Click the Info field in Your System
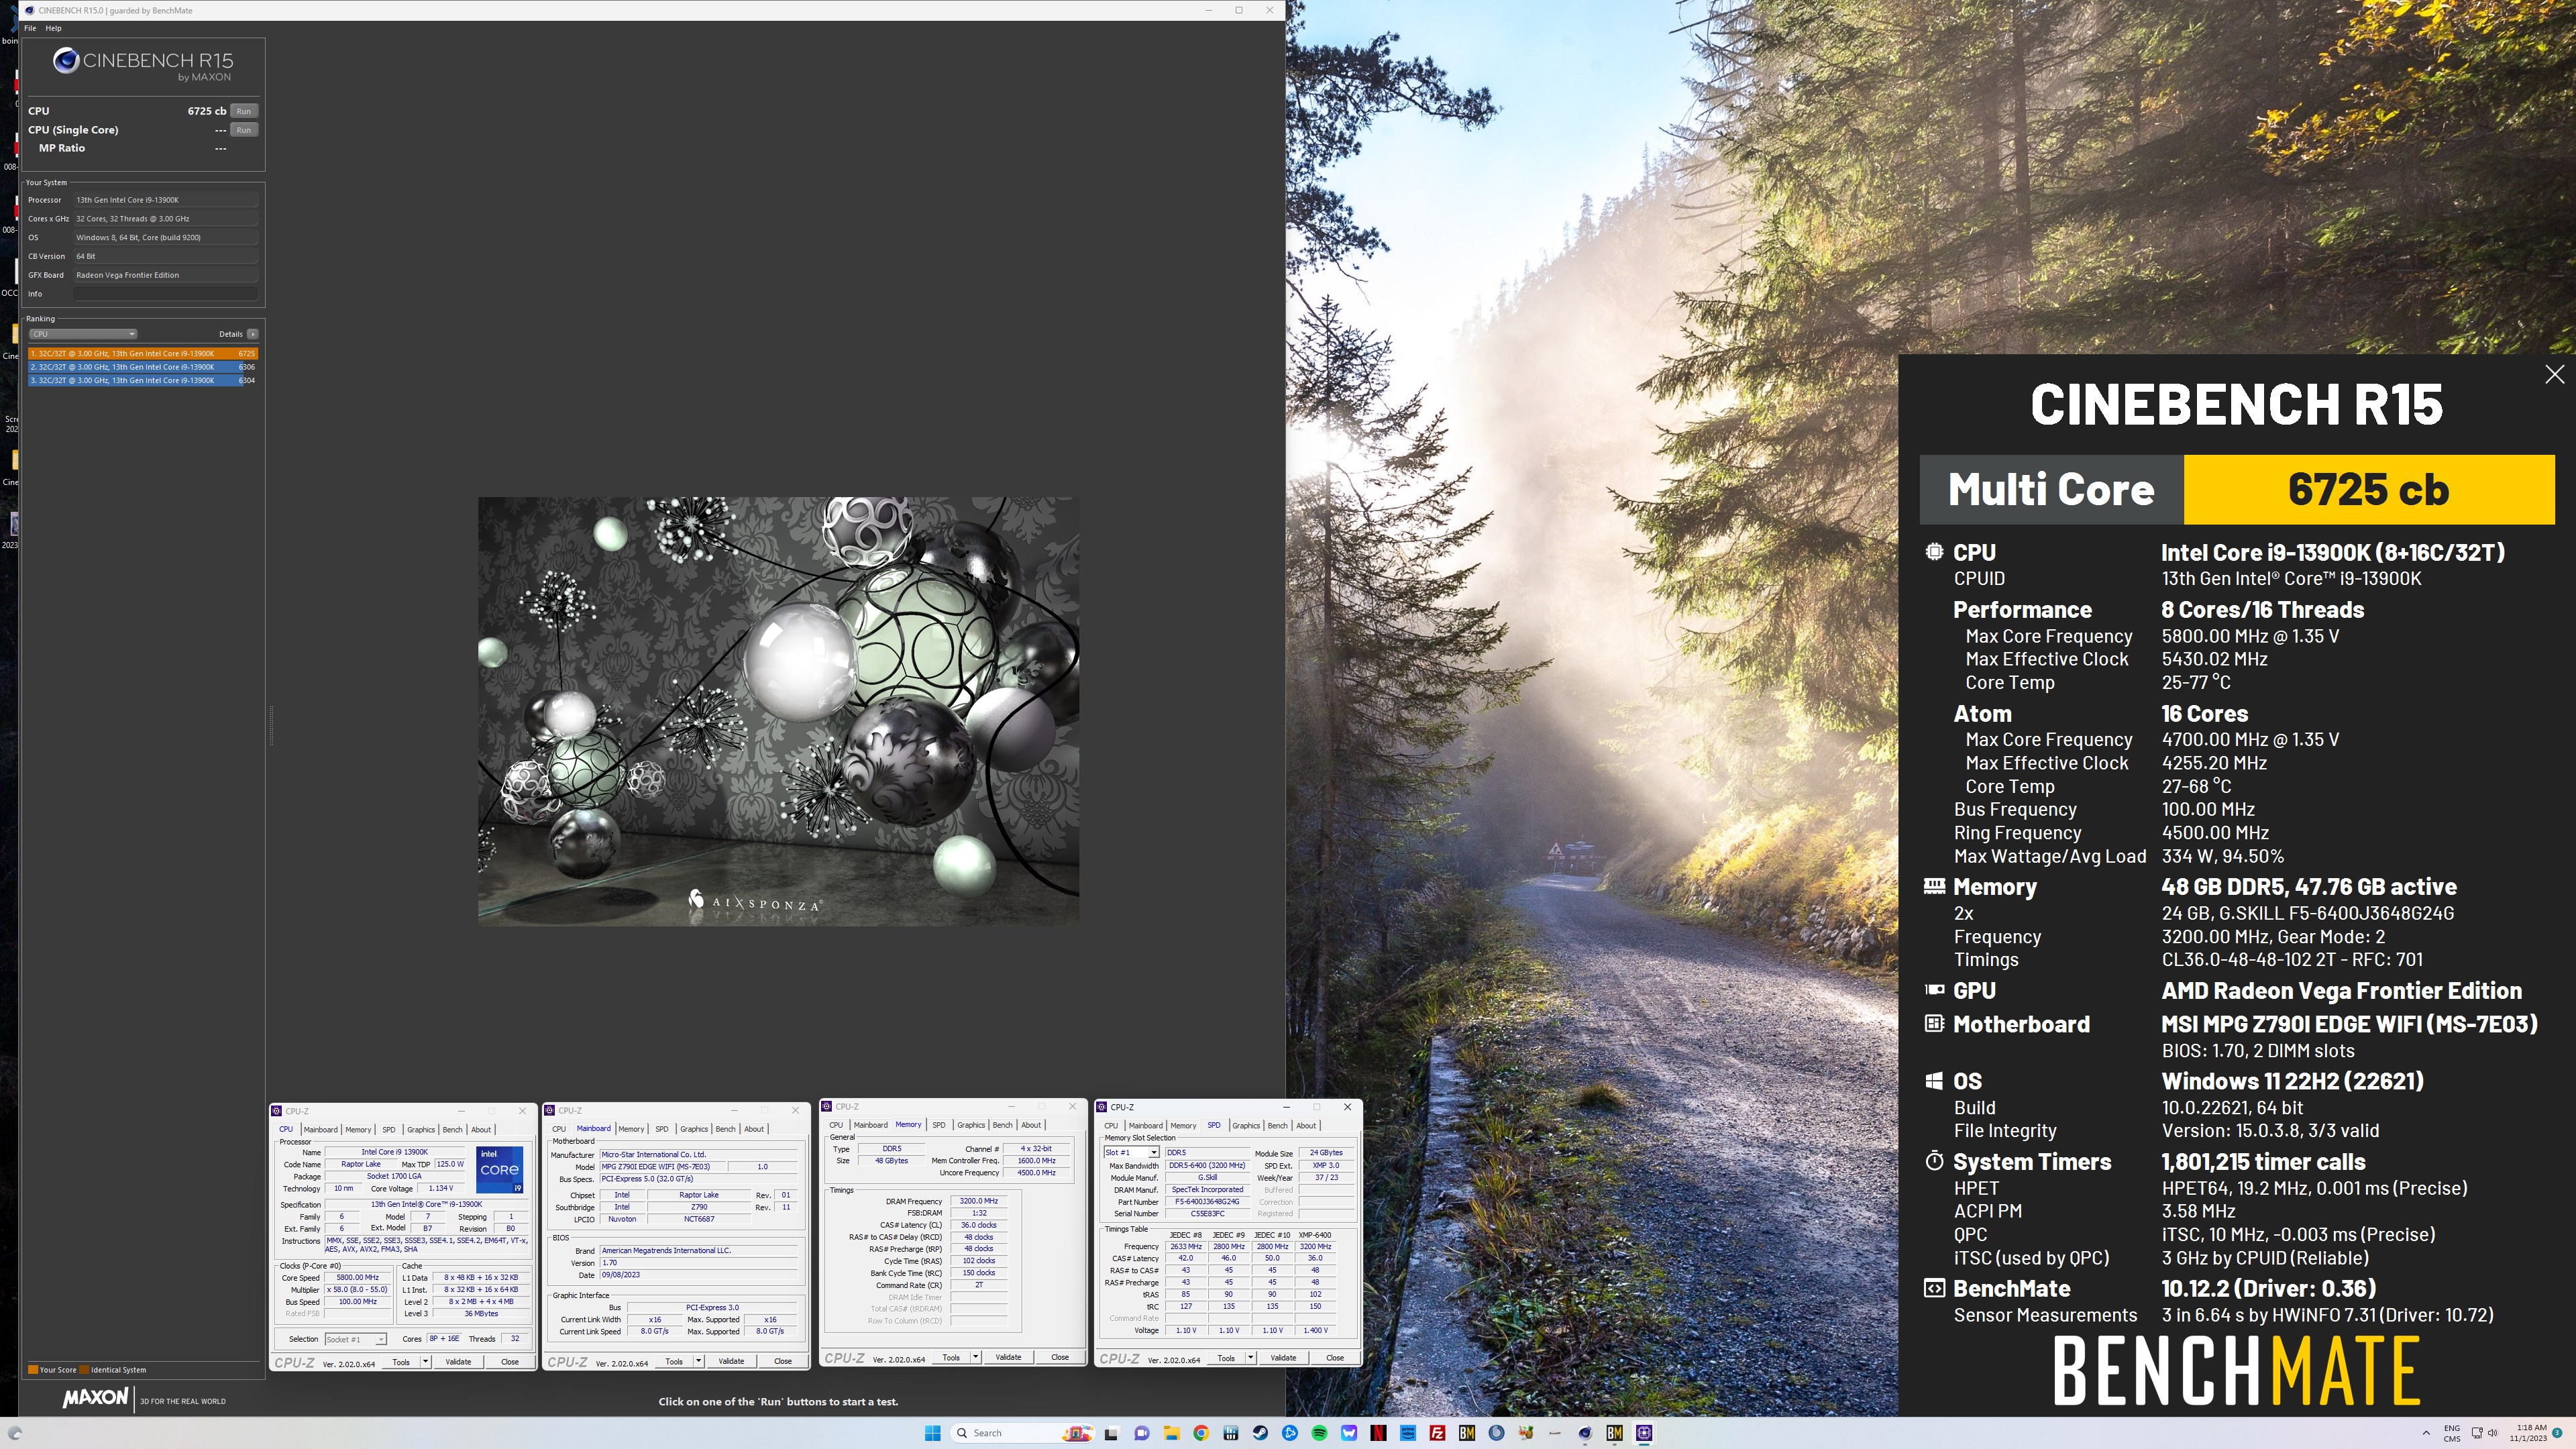The width and height of the screenshot is (2576, 1449). [165, 294]
